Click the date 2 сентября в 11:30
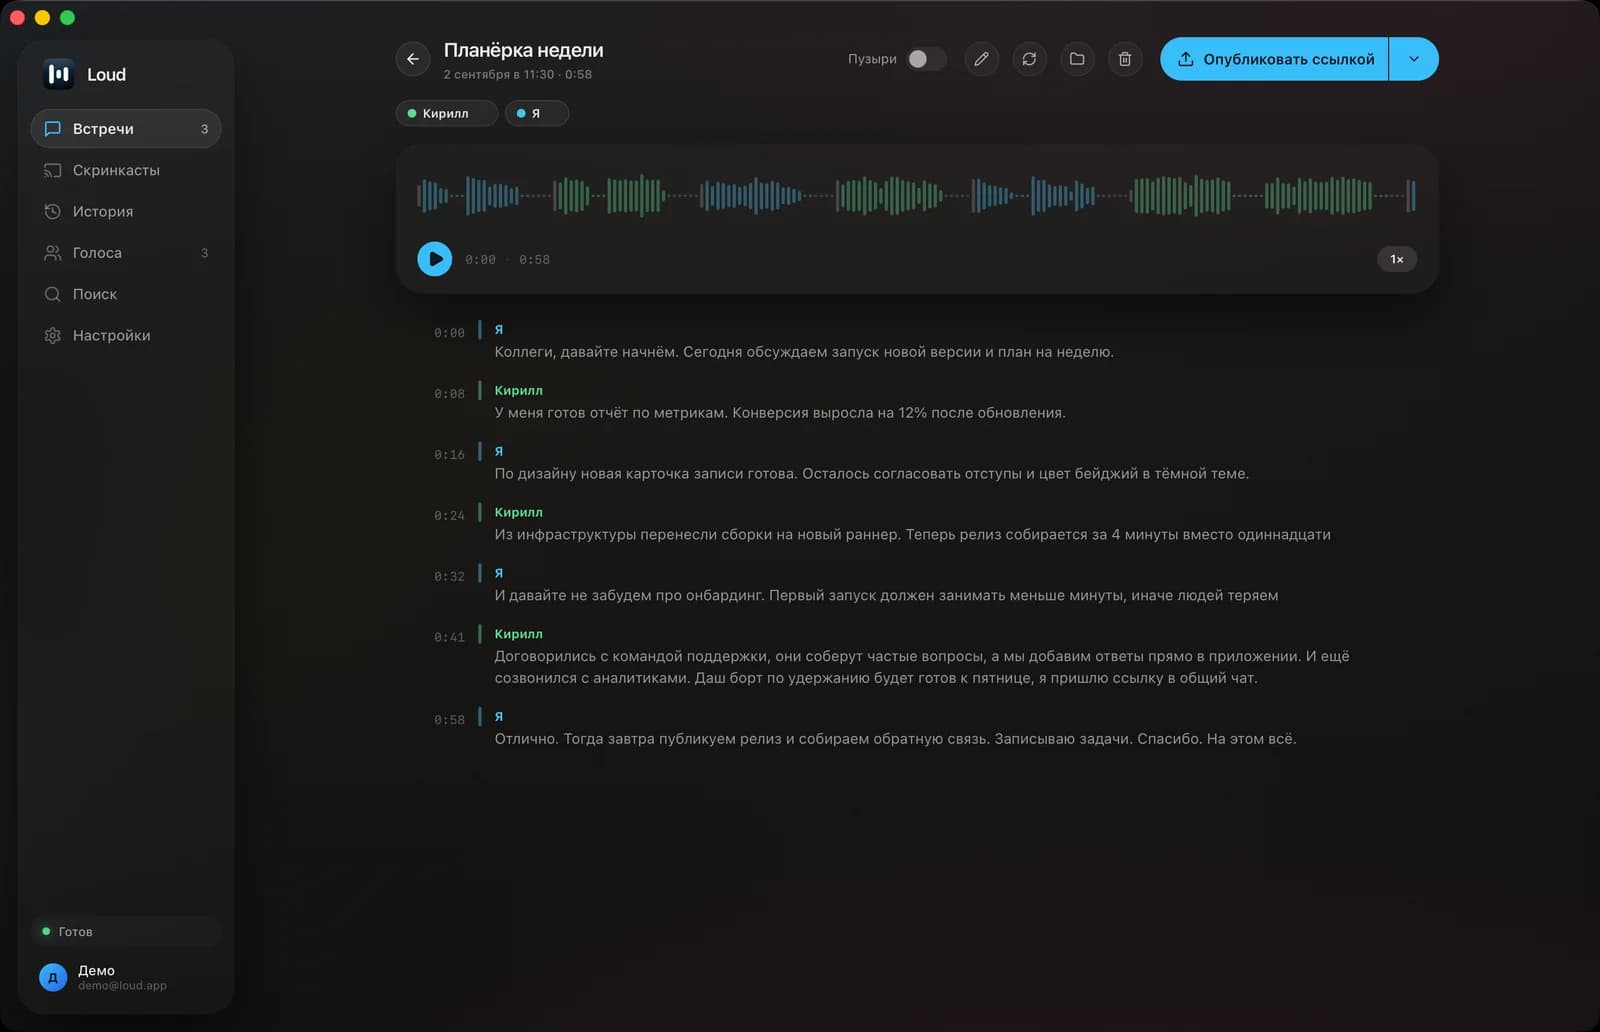Image resolution: width=1600 pixels, height=1032 pixels. [498, 75]
